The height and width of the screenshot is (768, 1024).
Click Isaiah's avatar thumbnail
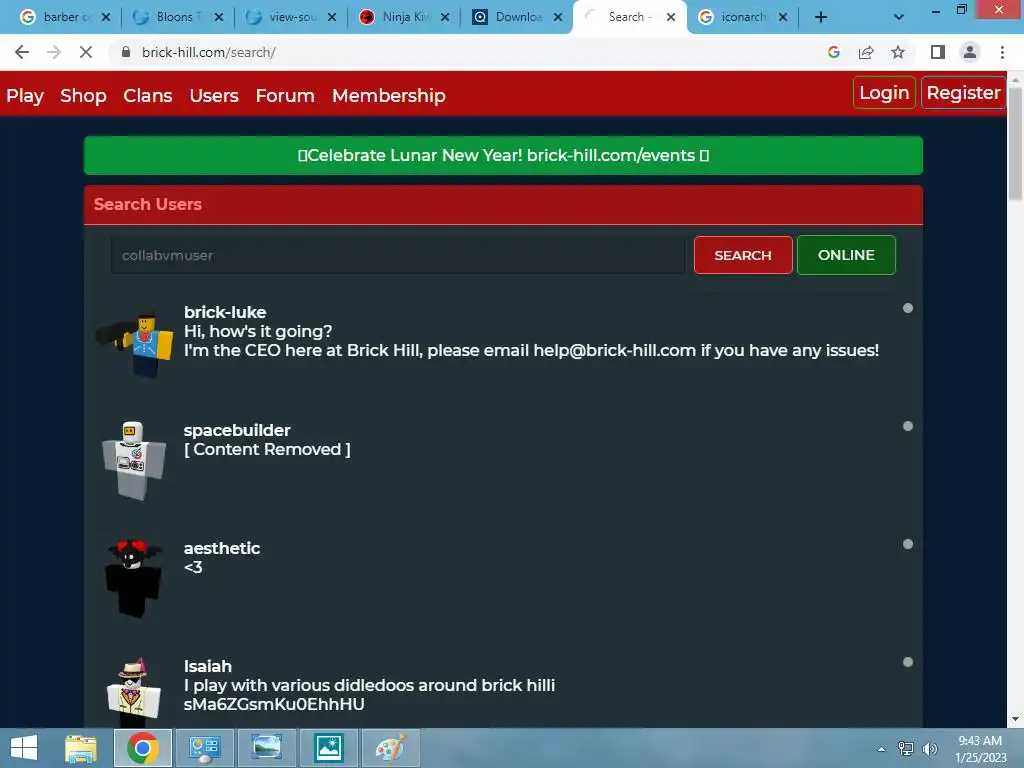click(x=133, y=692)
